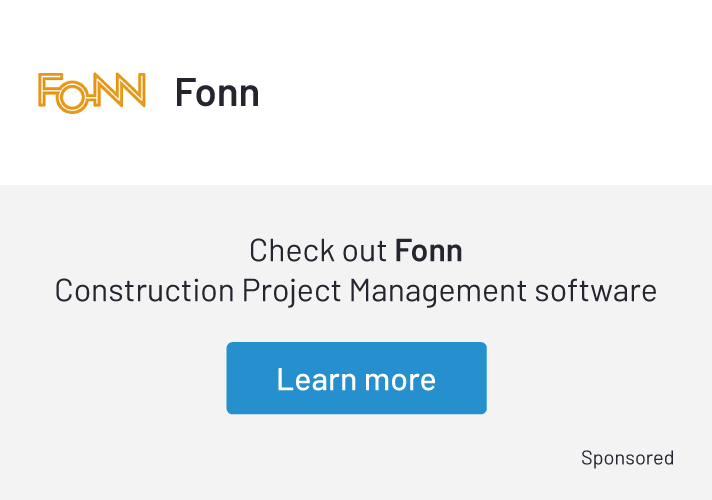Click the "Check out" text
Screen dimensions: 712x500
tap(318, 250)
